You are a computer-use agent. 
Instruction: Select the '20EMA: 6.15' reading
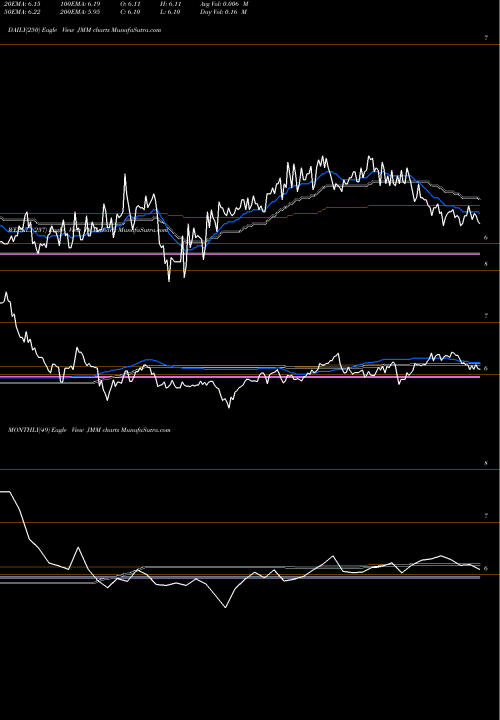click(x=22, y=4)
